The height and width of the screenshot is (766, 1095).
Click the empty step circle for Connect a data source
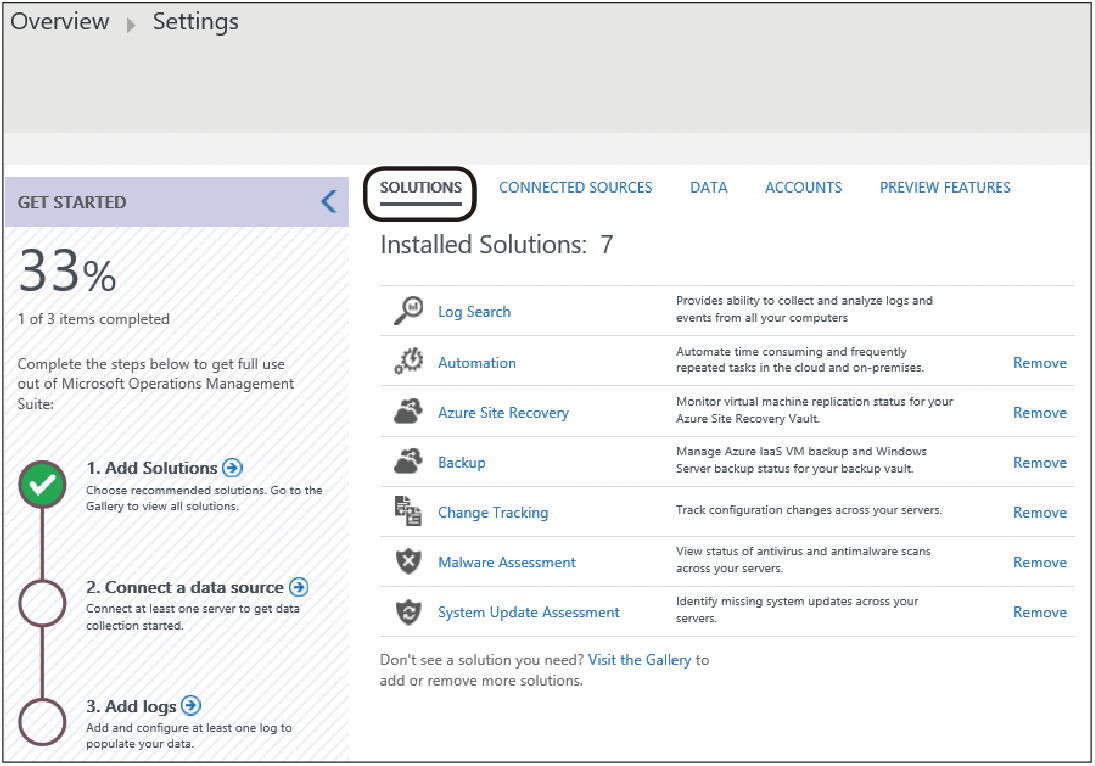[43, 603]
